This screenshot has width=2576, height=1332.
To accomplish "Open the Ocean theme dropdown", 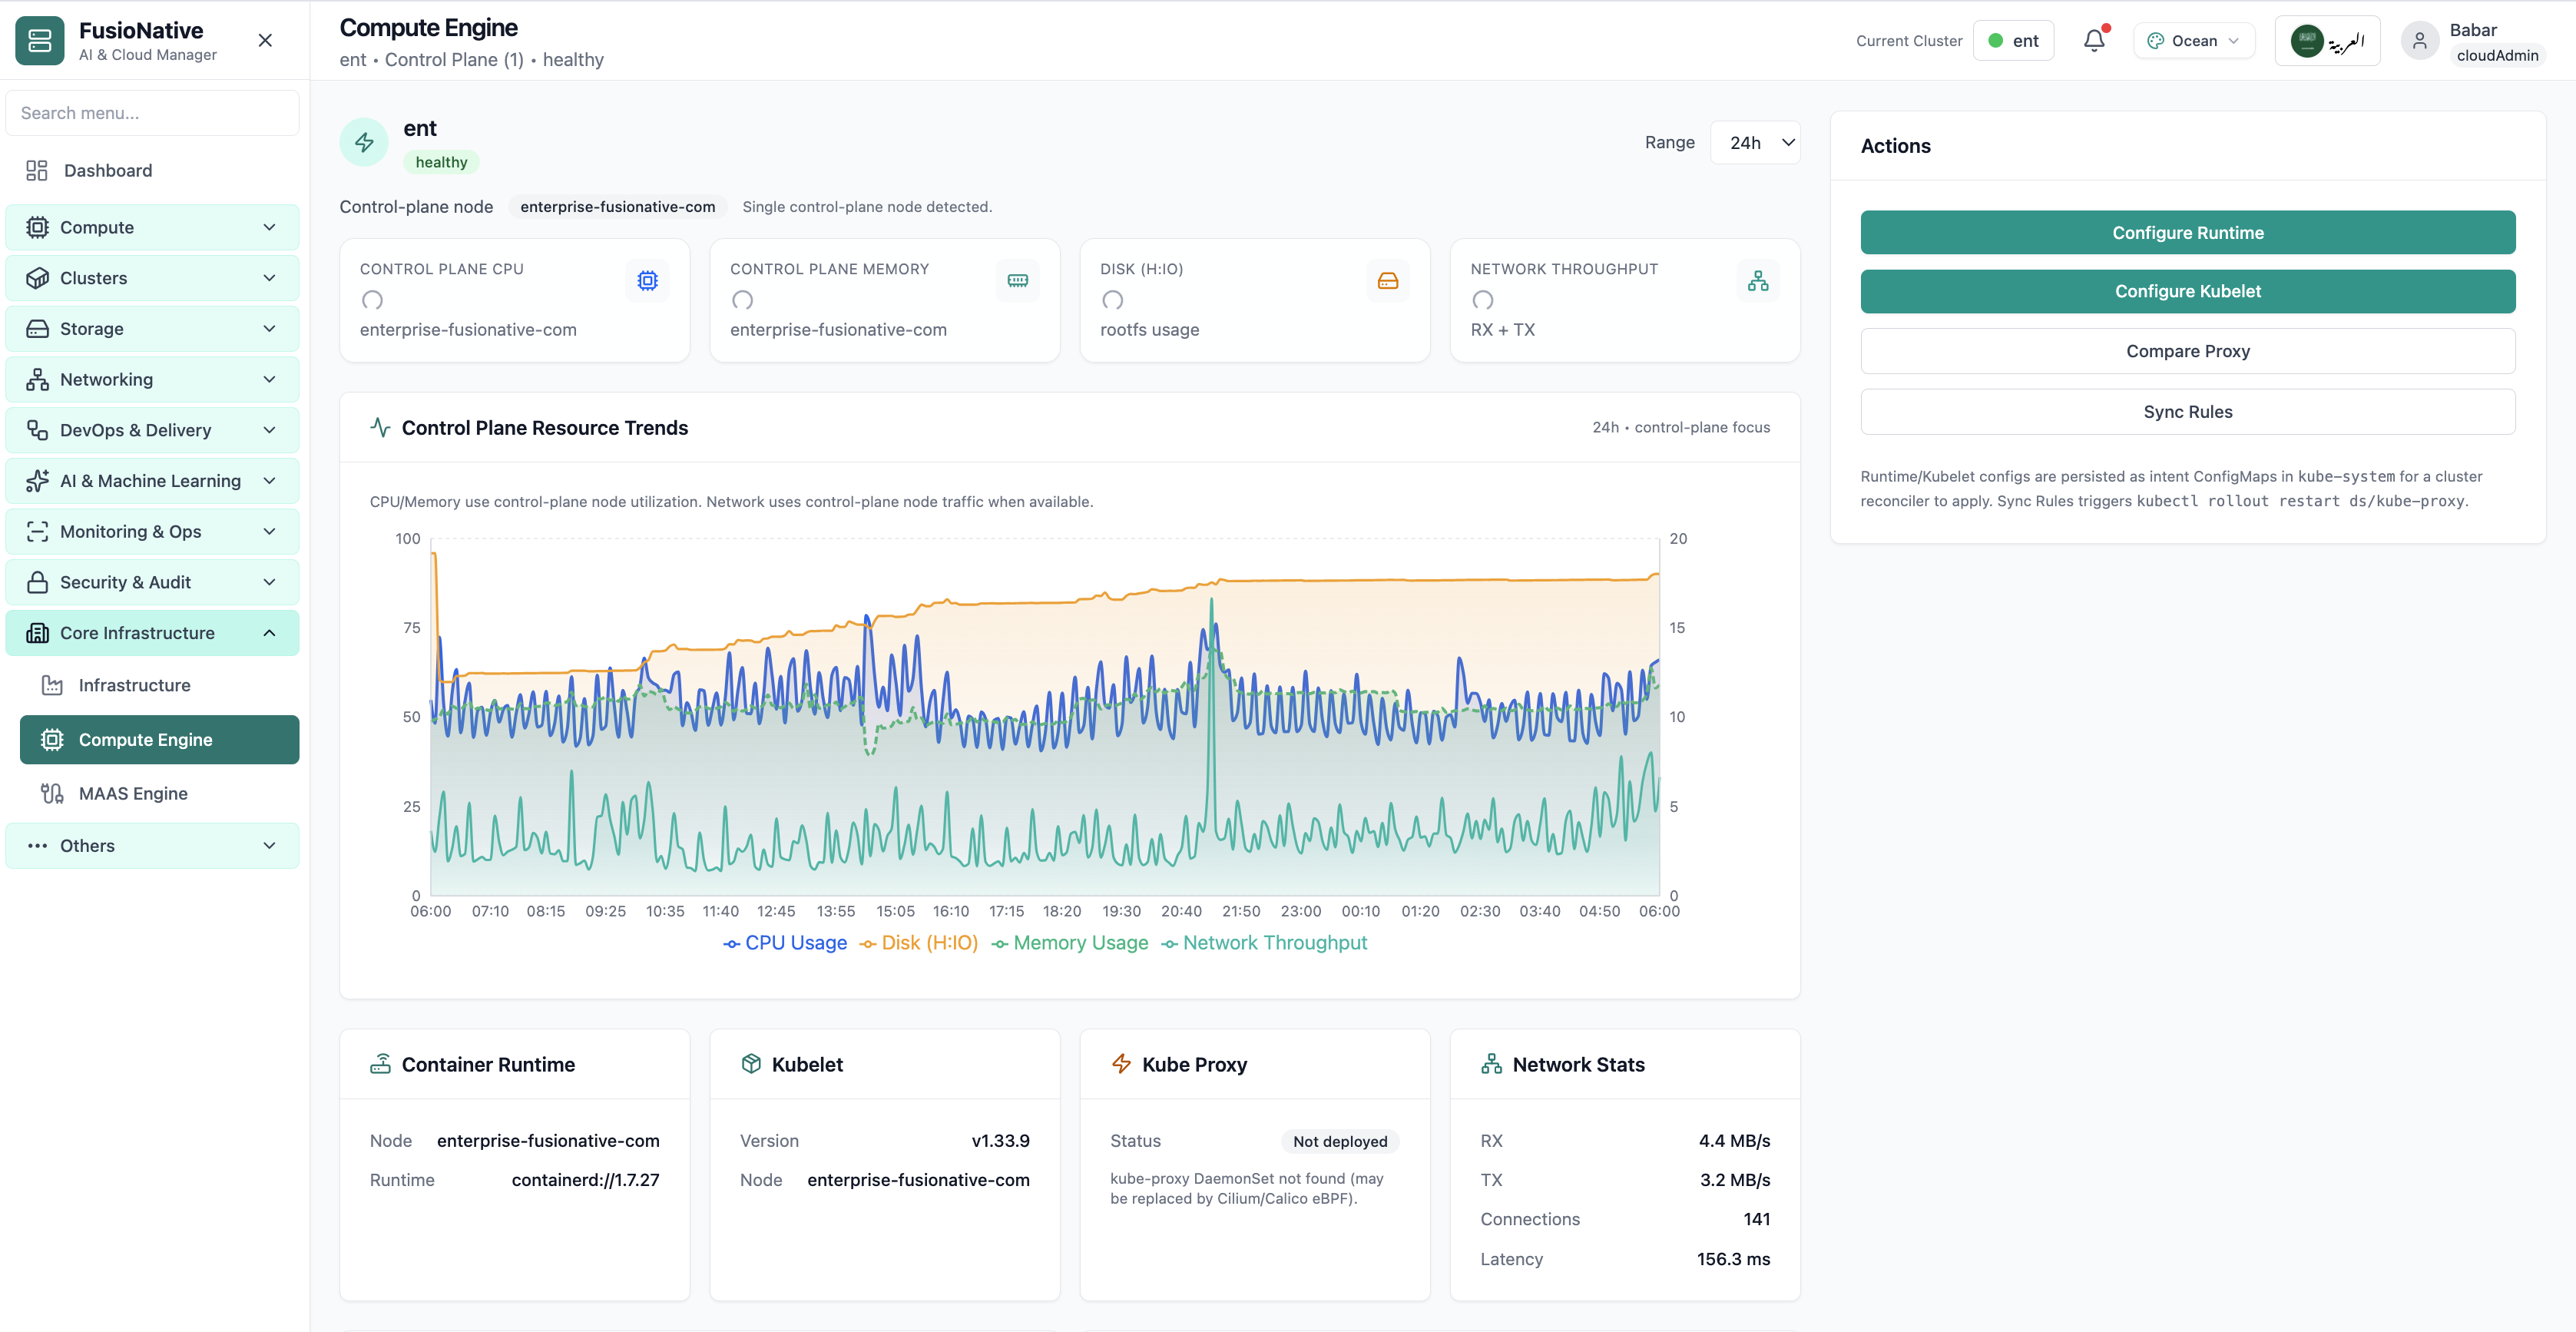I will [2194, 41].
